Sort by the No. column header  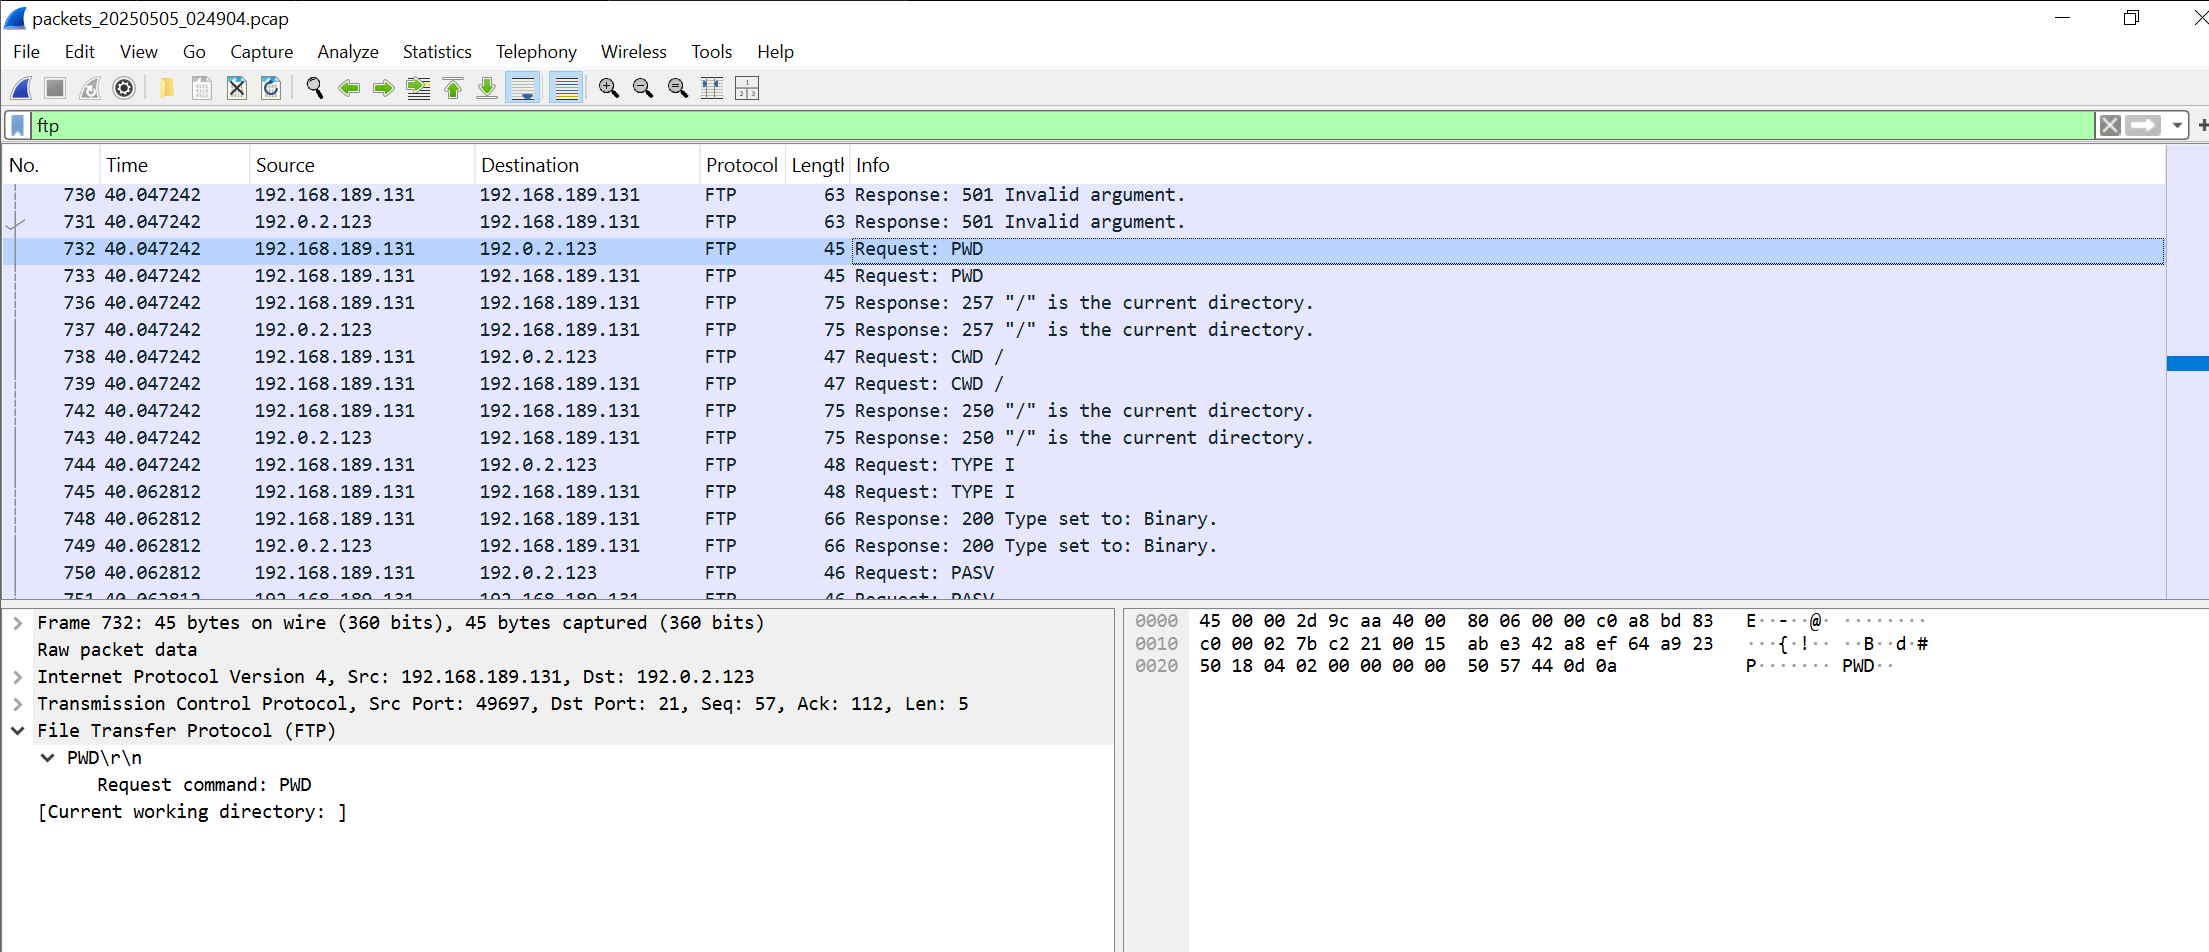point(51,165)
